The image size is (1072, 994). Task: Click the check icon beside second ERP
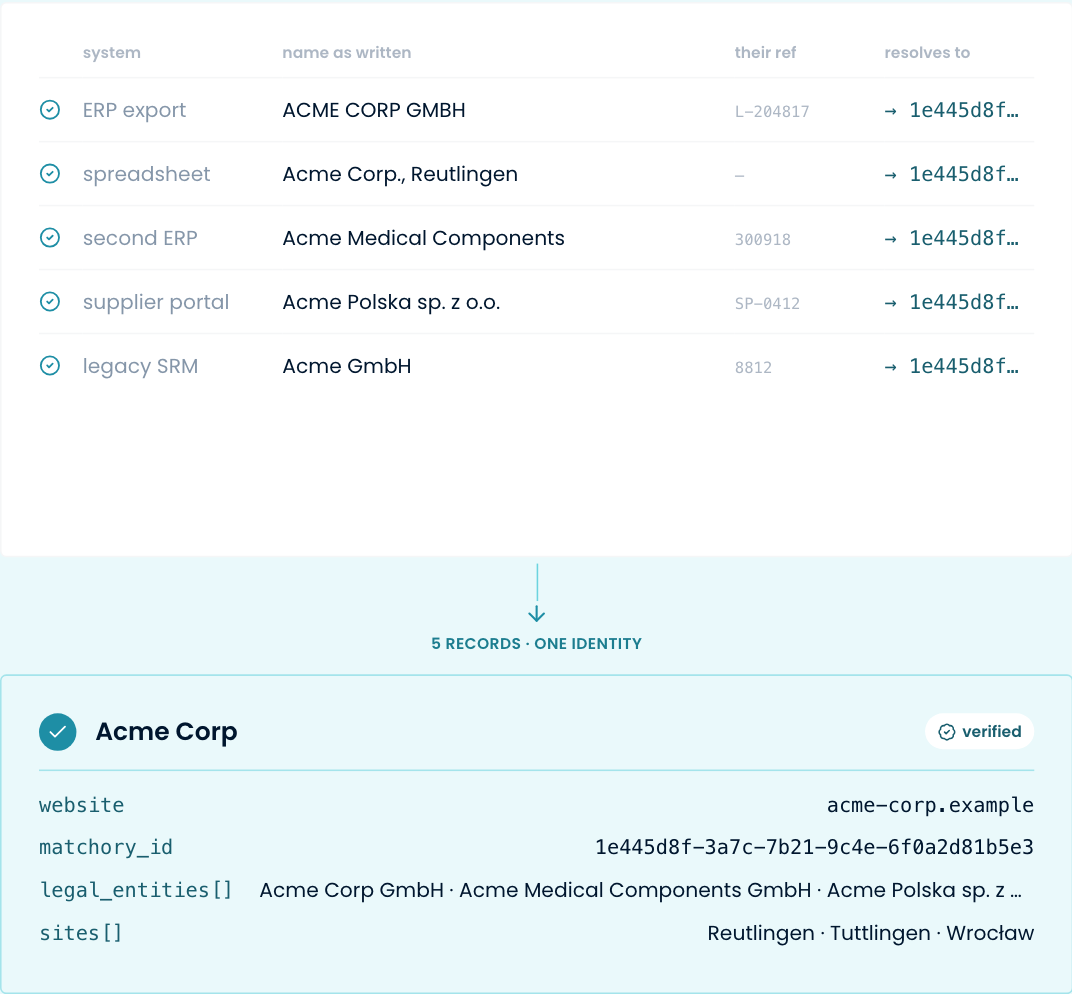pyautogui.click(x=50, y=238)
